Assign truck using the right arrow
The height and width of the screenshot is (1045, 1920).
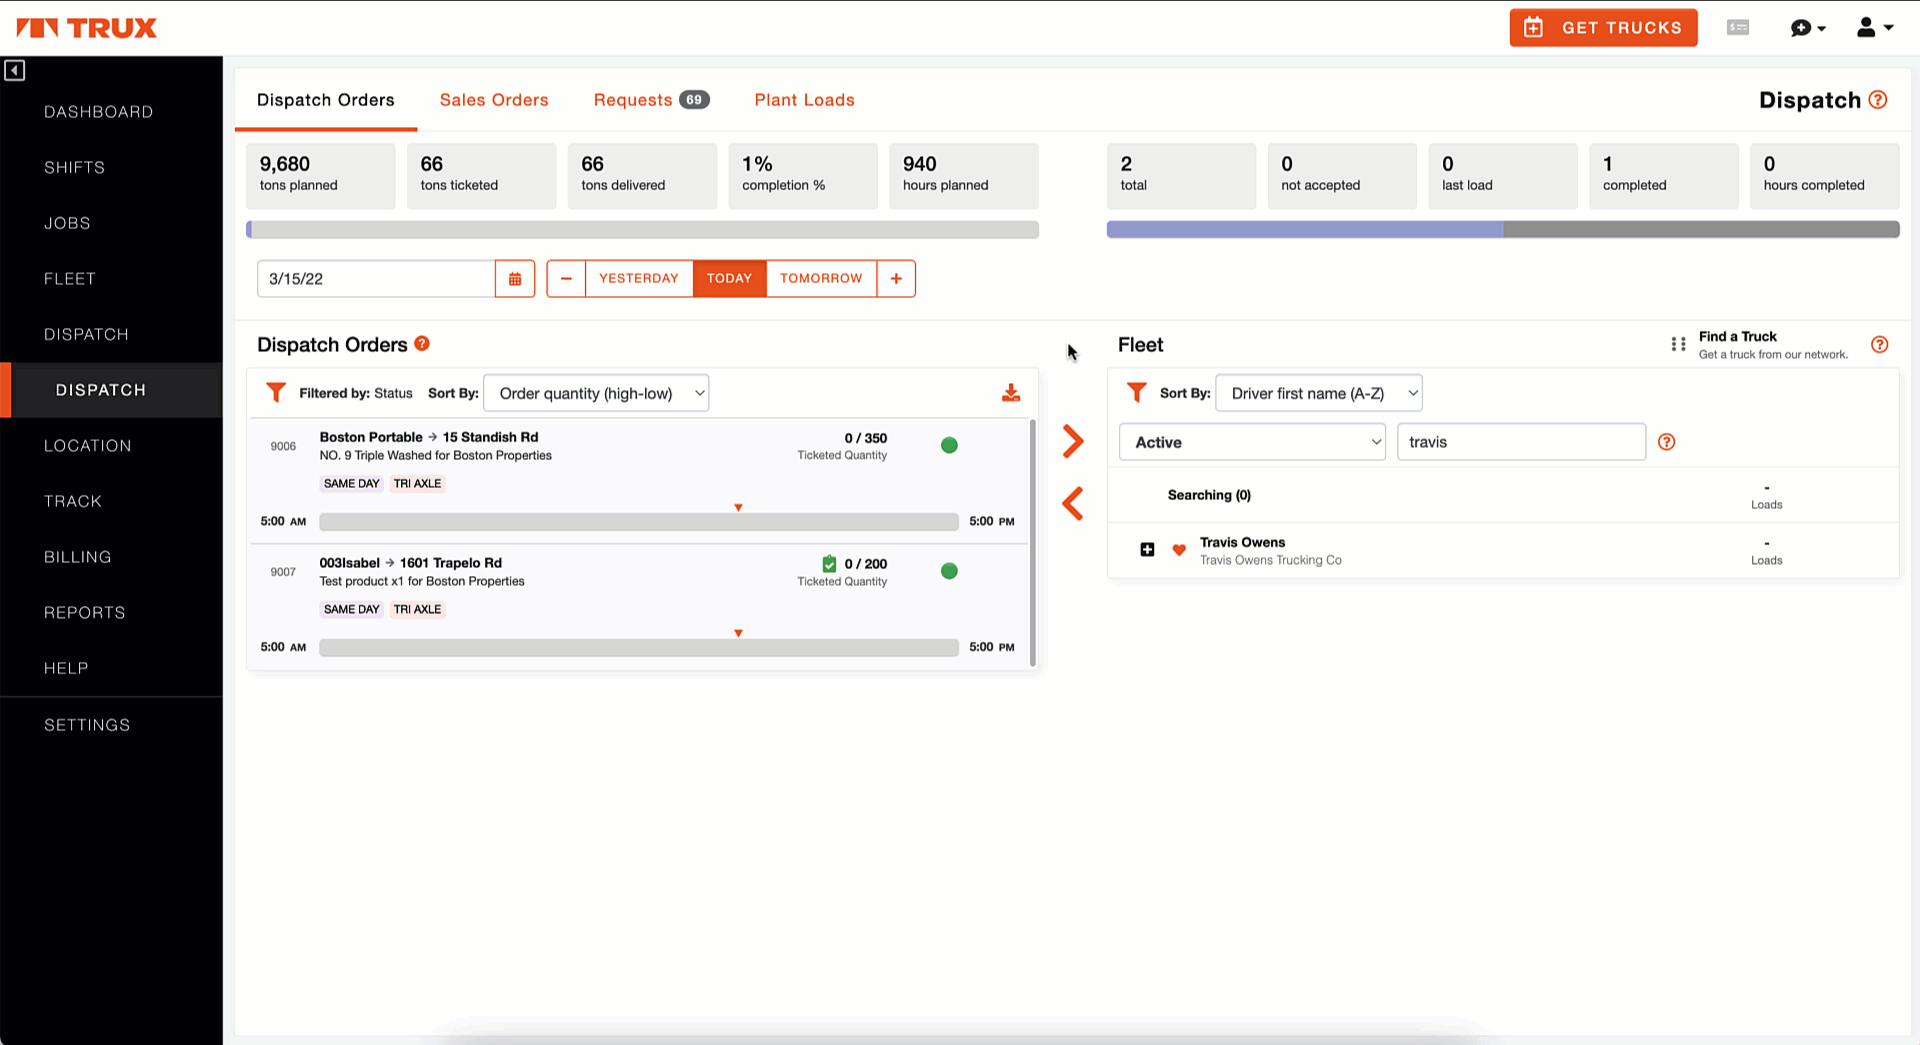(x=1073, y=441)
